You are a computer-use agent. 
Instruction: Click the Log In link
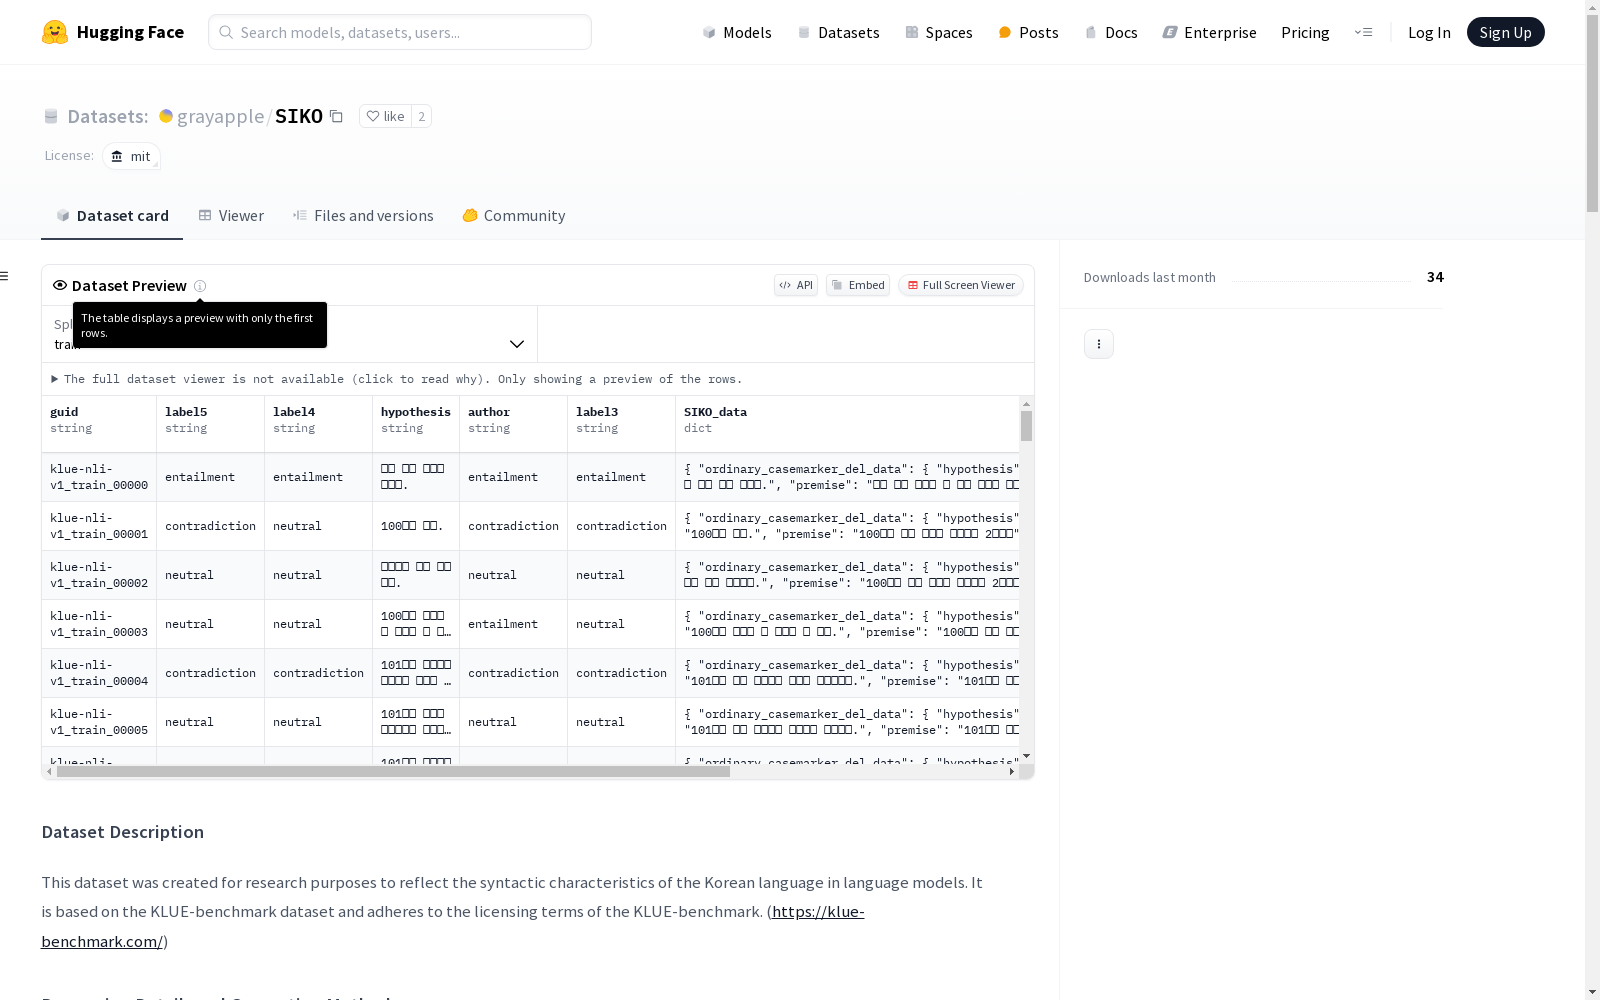point(1429,32)
